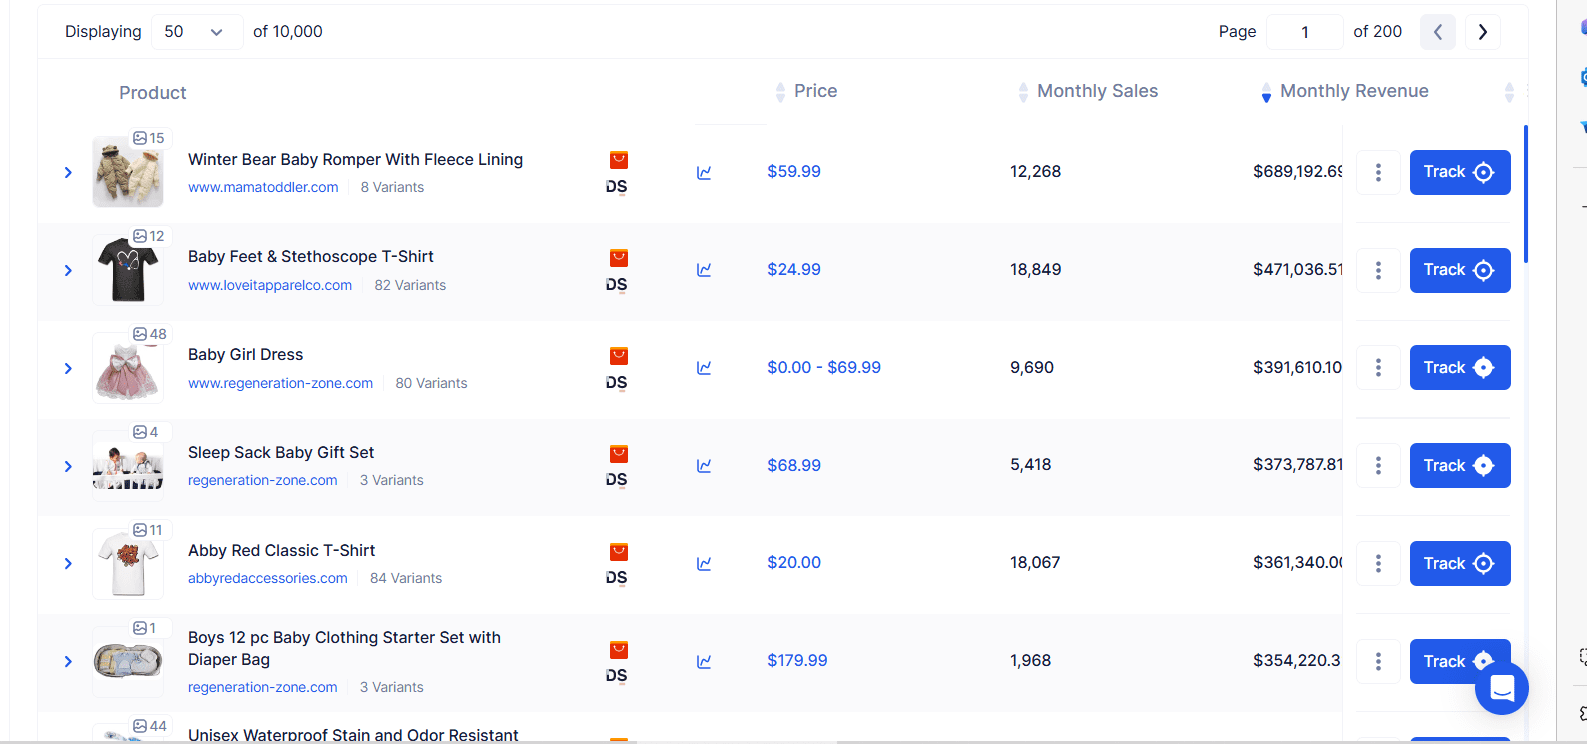
Task: Open price chart for Baby Girl Dress
Action: (x=704, y=368)
